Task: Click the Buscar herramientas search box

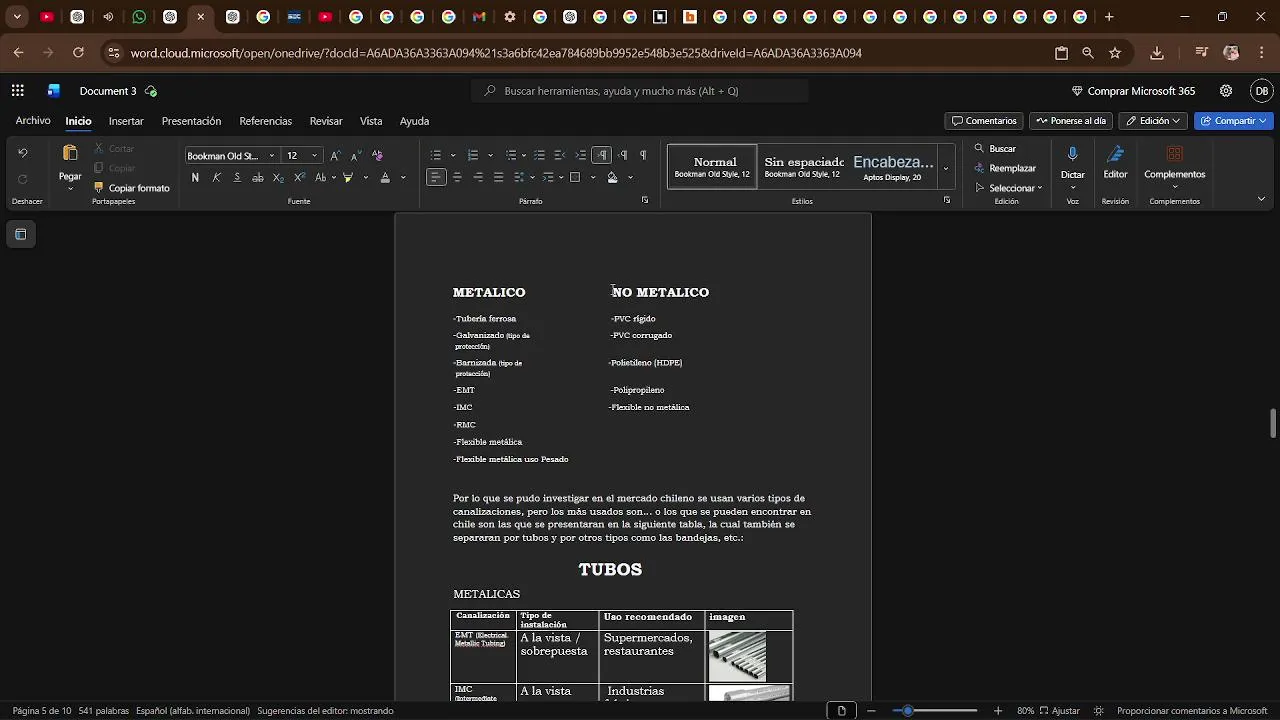Action: click(x=640, y=91)
